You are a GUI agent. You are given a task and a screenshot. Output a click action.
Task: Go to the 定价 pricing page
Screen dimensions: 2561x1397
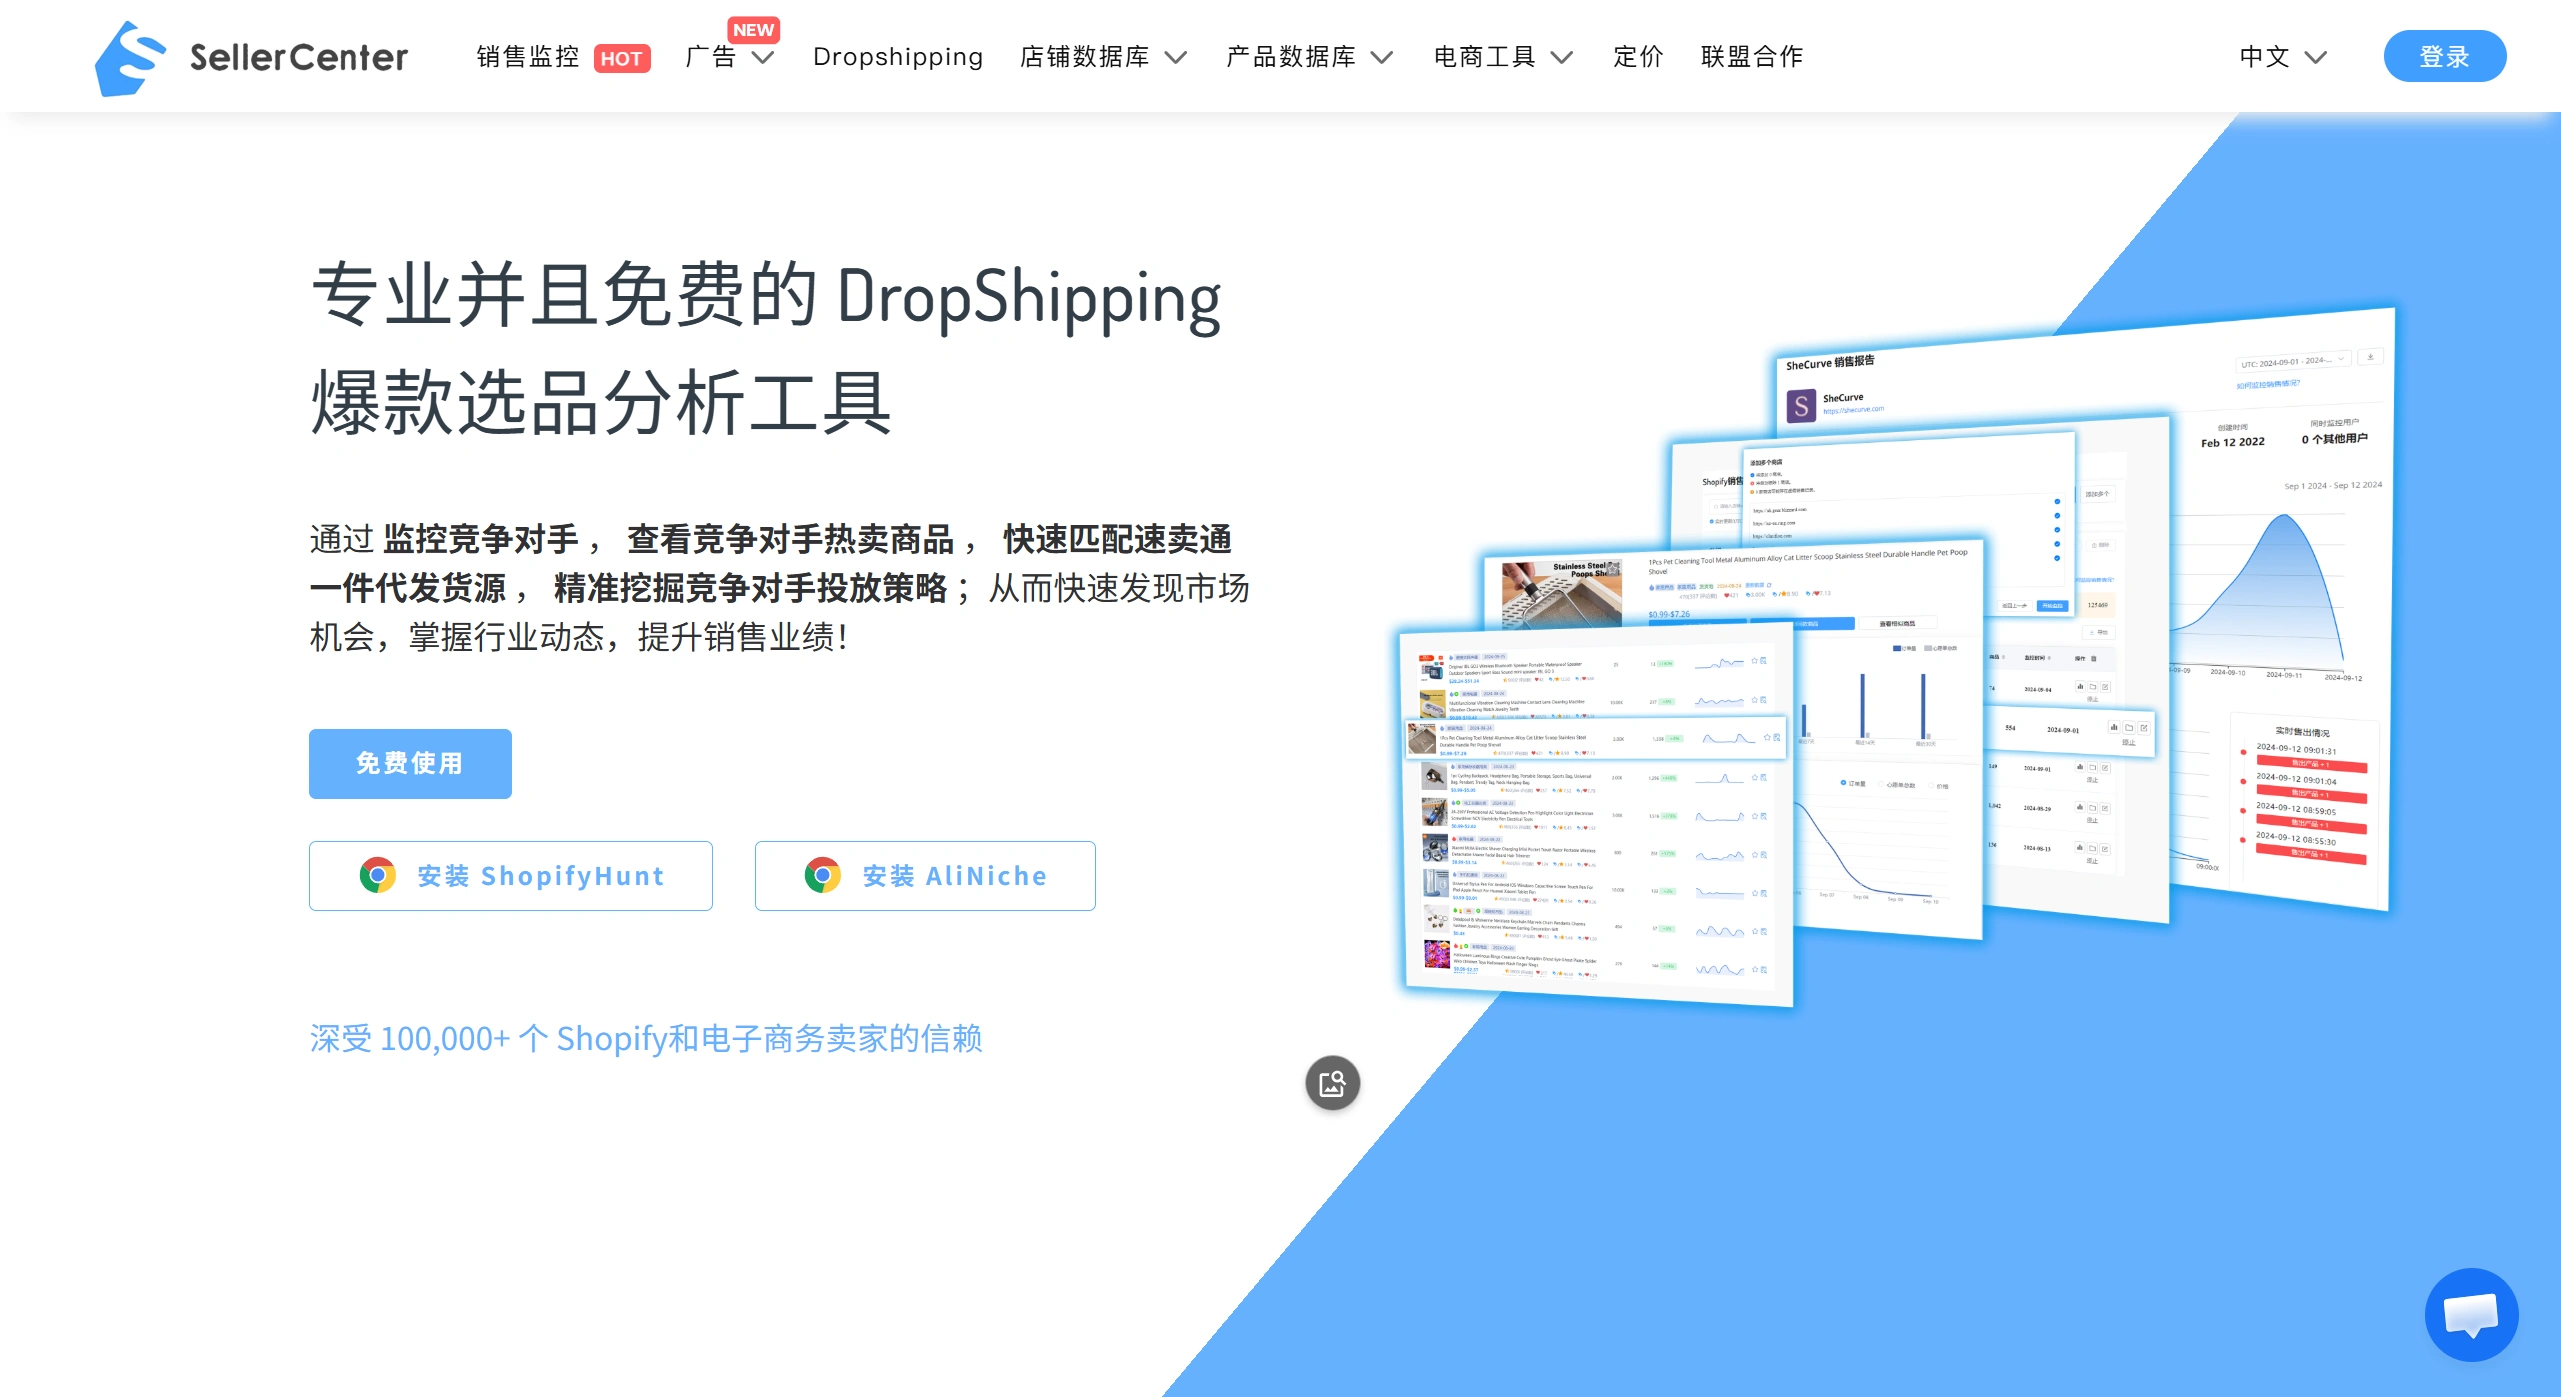pyautogui.click(x=1639, y=57)
